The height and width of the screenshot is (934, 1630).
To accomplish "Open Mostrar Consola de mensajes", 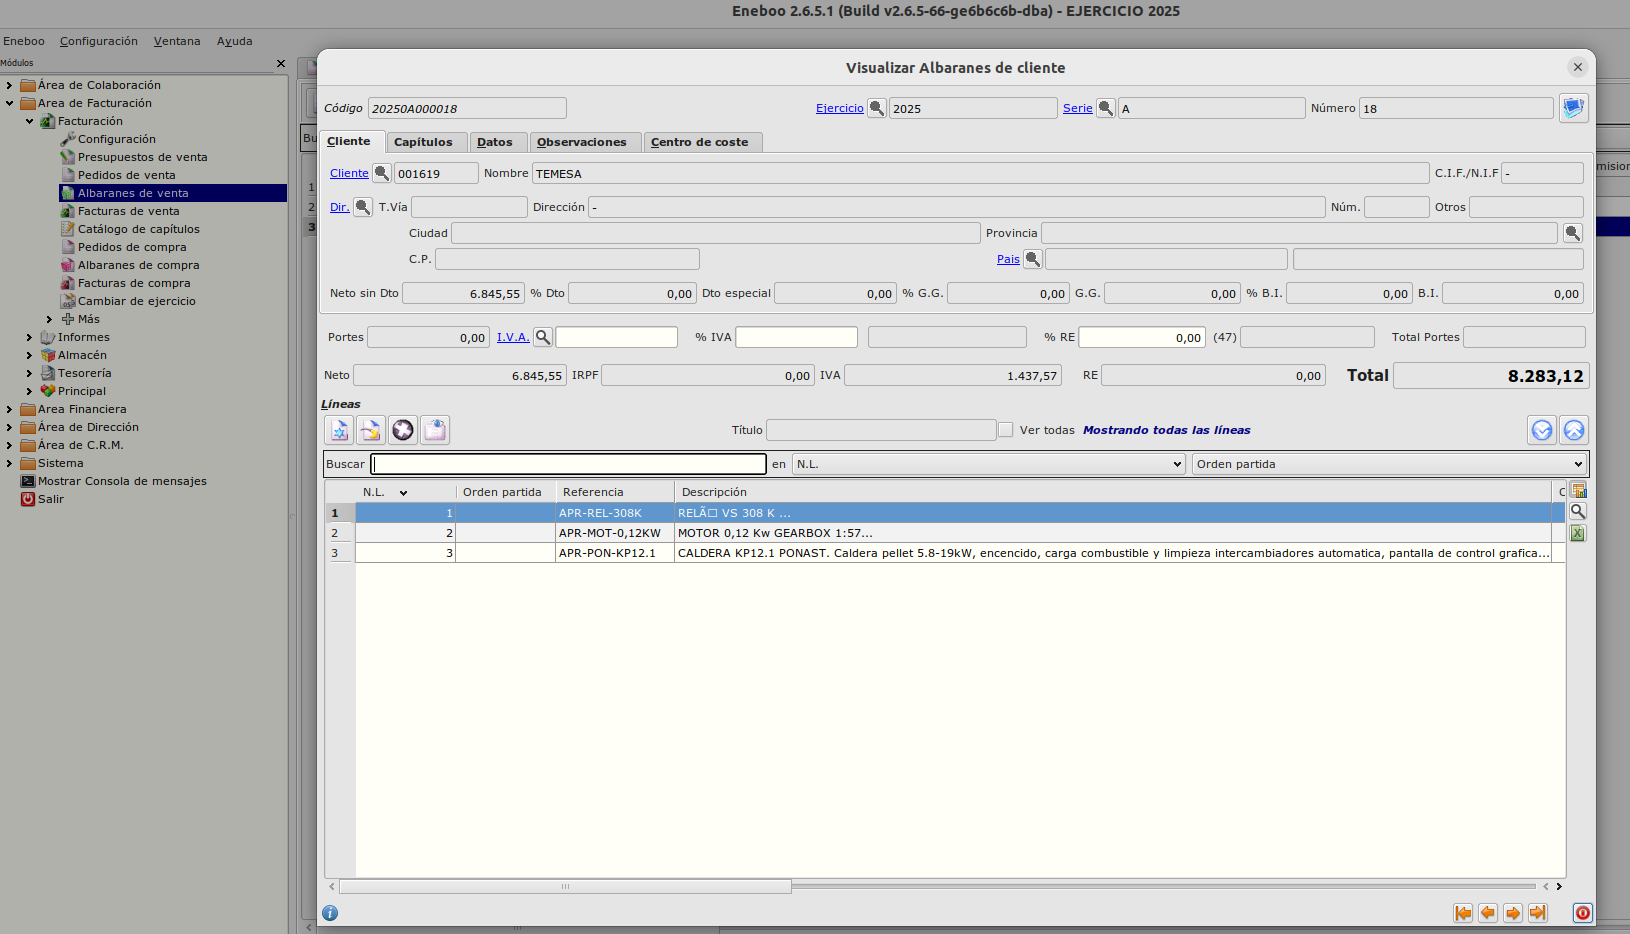I will [x=122, y=481].
